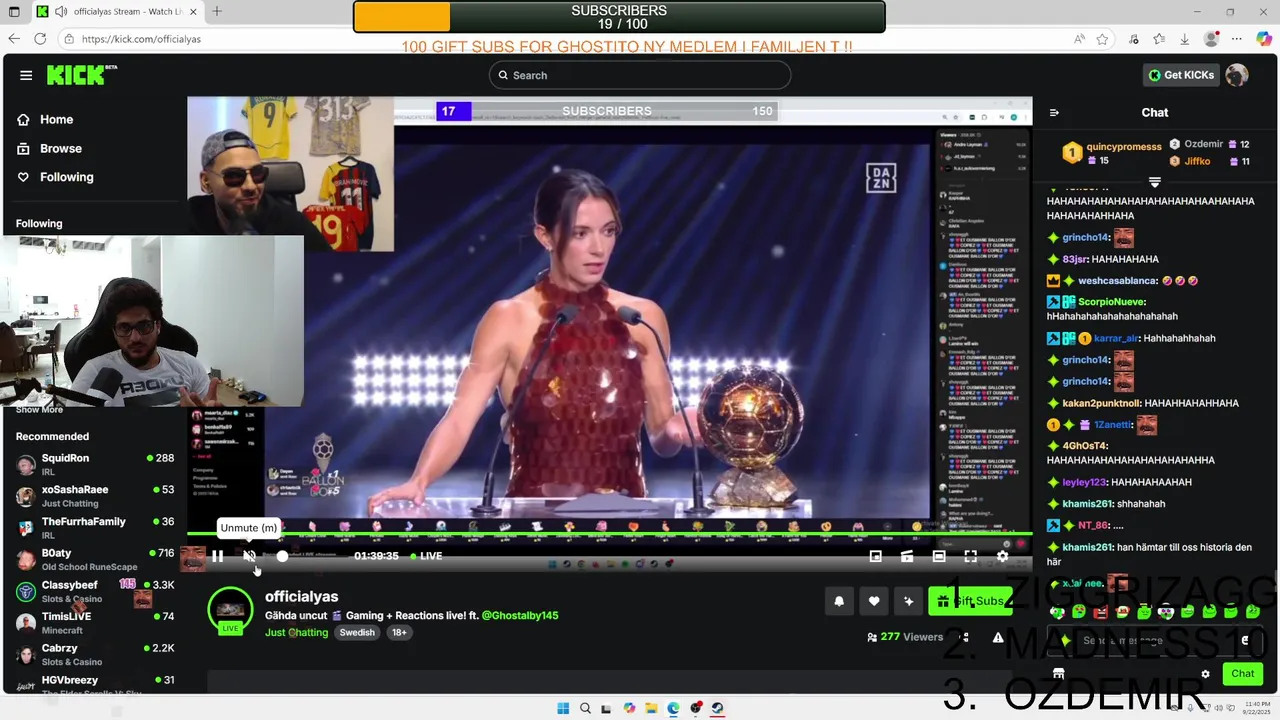Expand Show More in Following list
The image size is (1280, 720).
click(39, 409)
